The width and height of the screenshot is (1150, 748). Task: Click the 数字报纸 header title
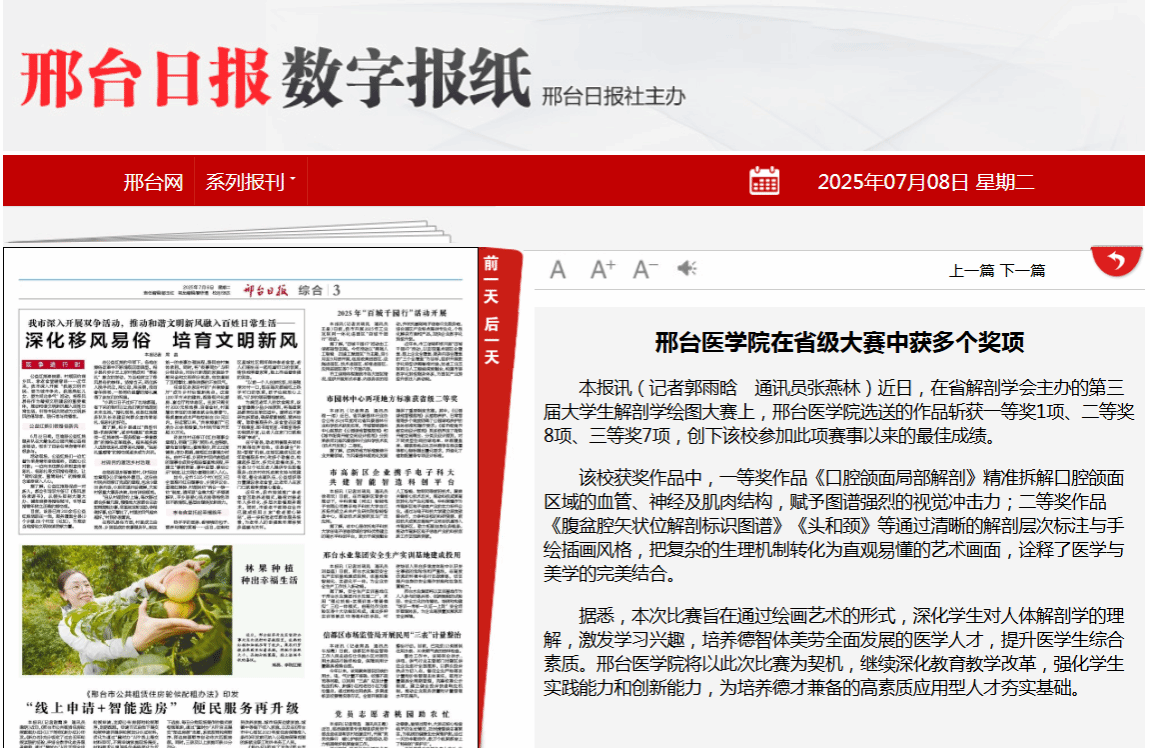tap(405, 78)
